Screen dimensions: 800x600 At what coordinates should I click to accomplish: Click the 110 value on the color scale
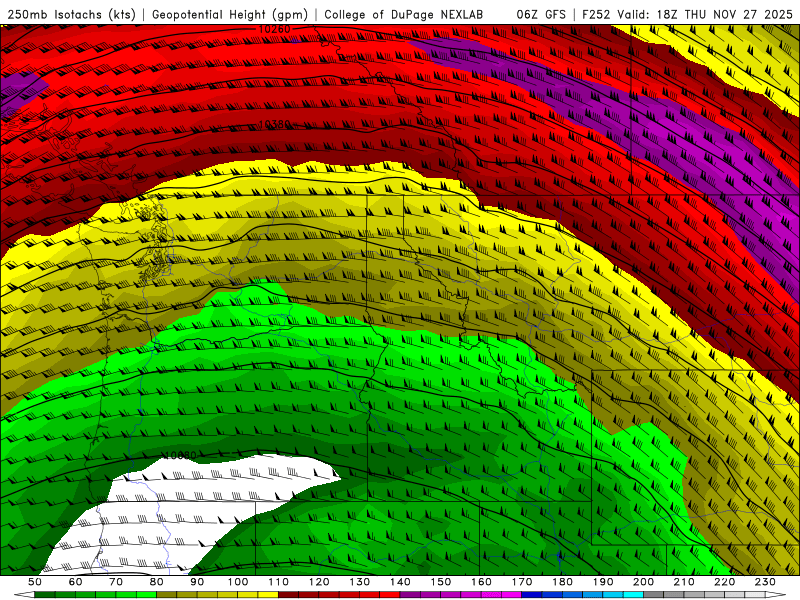point(278,582)
